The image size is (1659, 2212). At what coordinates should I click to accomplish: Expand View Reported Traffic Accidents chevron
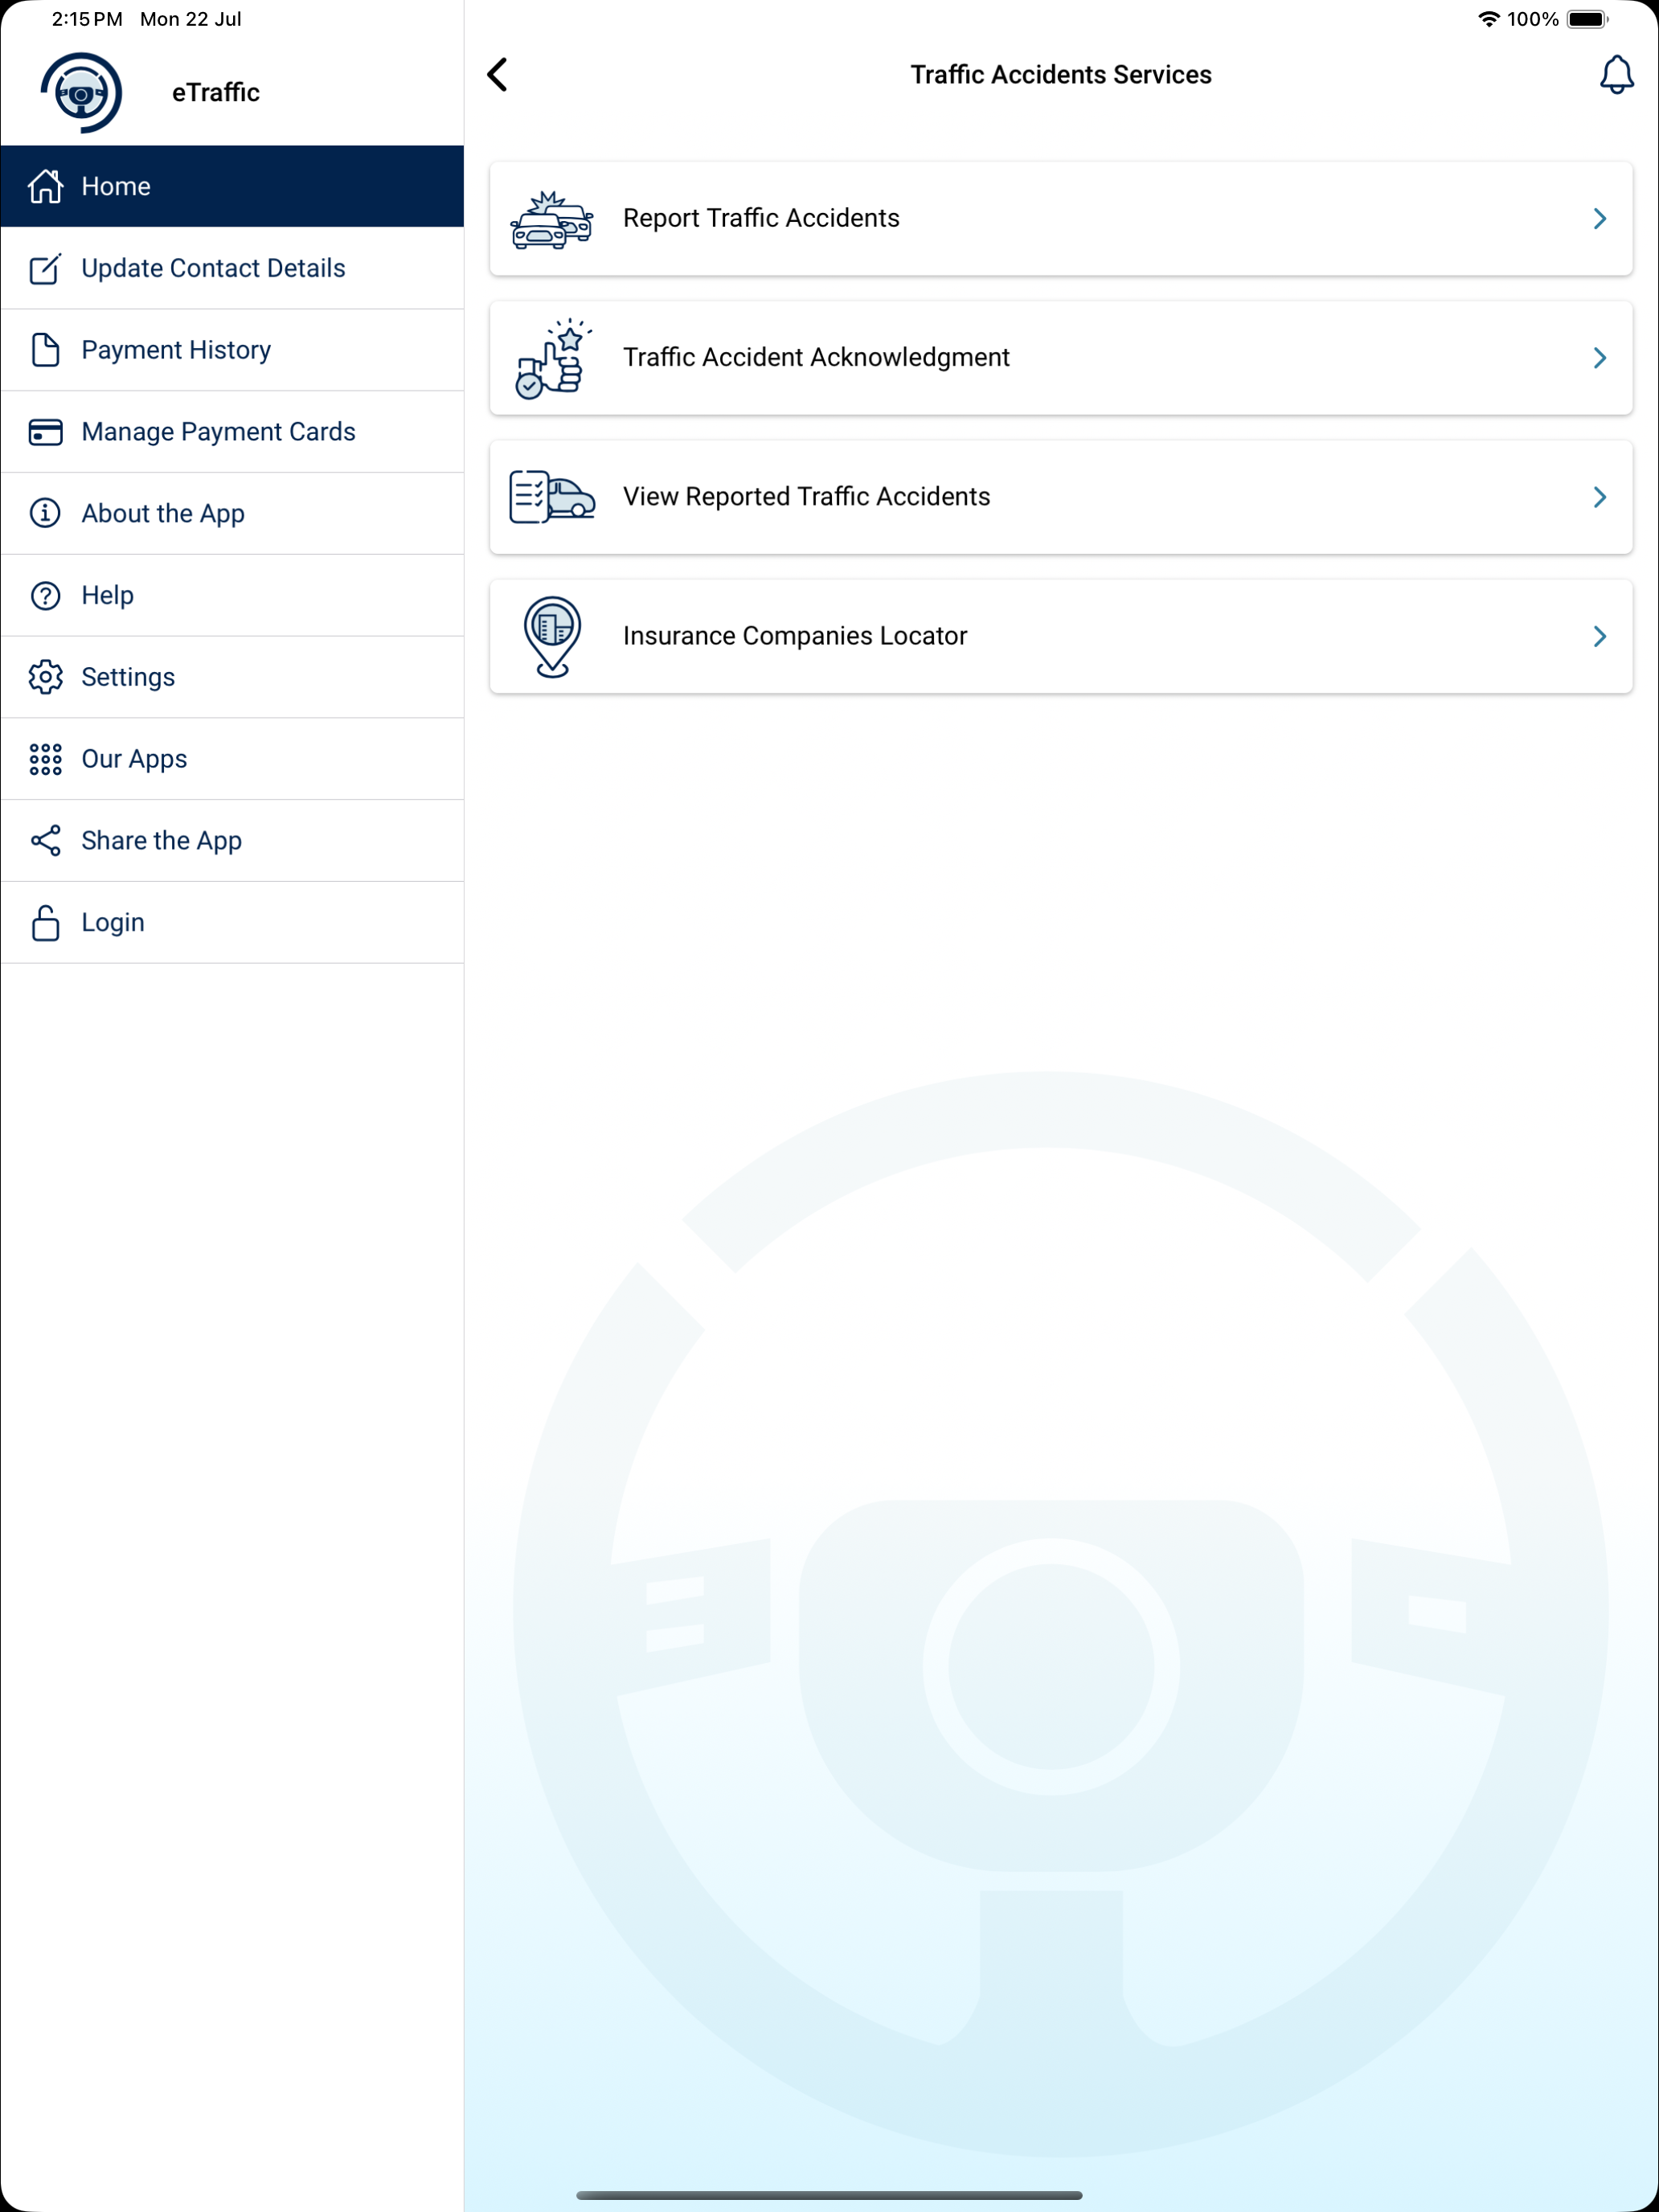[x=1599, y=497]
